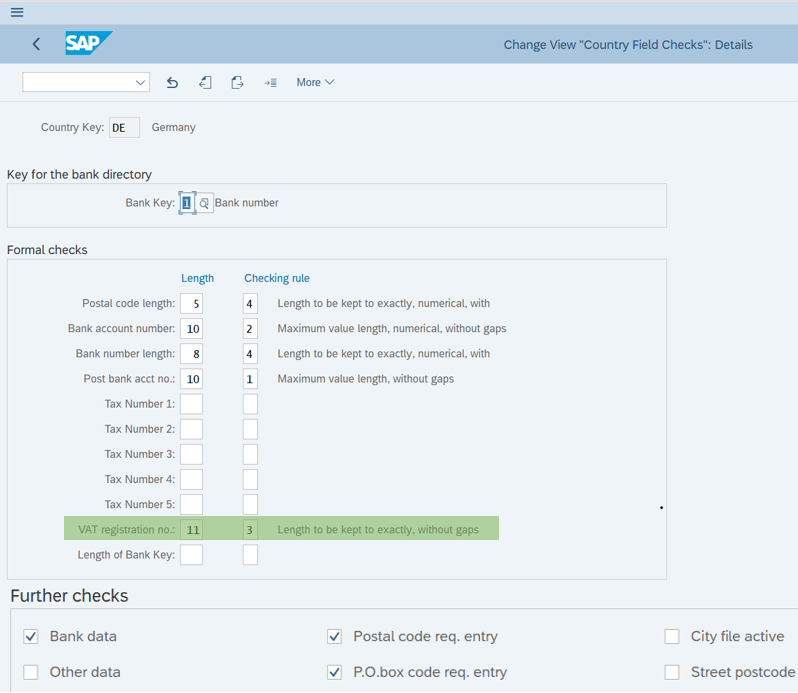Click the Tax Number 1 length field
The width and height of the screenshot is (798, 693).
191,404
